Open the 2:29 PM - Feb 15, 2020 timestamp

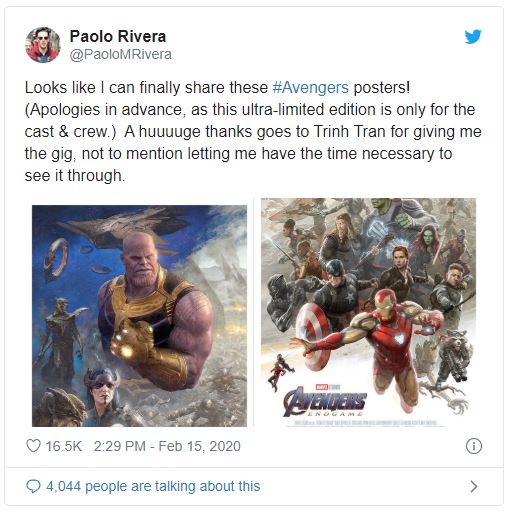coord(167,446)
